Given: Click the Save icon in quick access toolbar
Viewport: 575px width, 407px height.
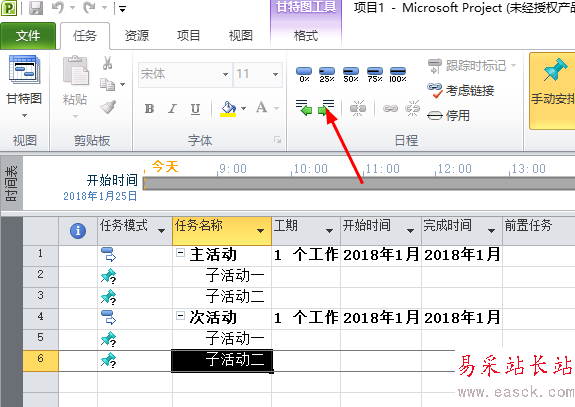Looking at the screenshot, I should pos(36,8).
